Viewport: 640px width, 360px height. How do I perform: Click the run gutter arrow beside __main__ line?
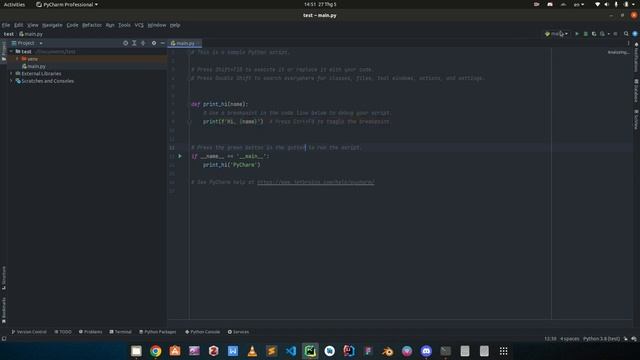point(180,156)
